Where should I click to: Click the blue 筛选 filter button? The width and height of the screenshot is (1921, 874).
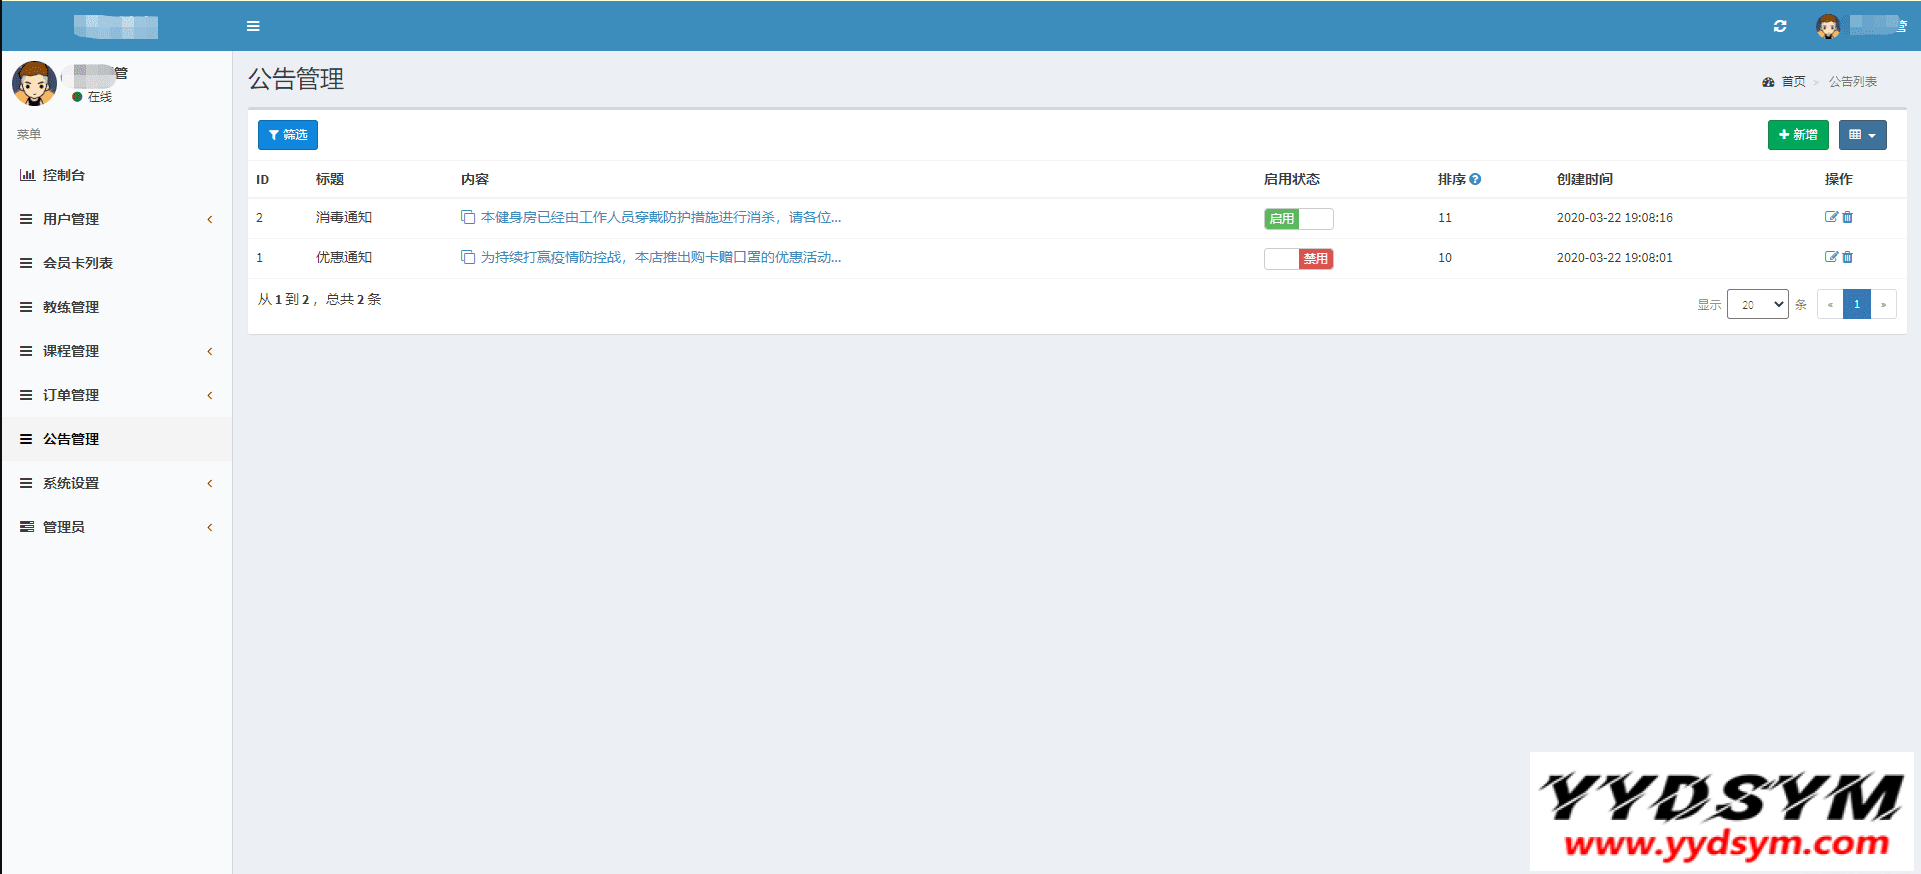288,135
